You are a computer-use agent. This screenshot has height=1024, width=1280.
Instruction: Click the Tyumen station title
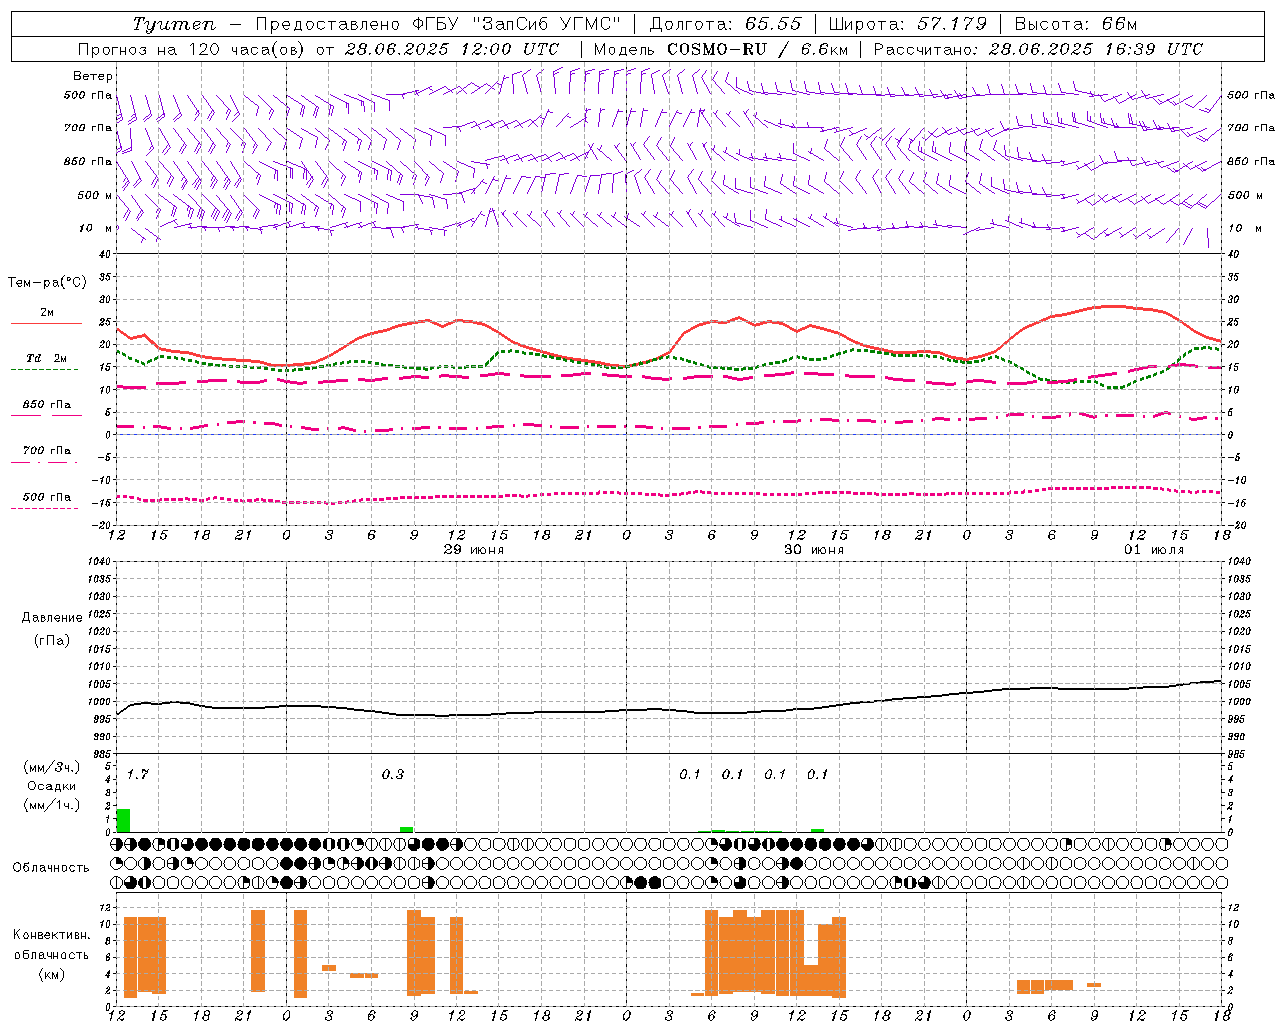coord(173,24)
